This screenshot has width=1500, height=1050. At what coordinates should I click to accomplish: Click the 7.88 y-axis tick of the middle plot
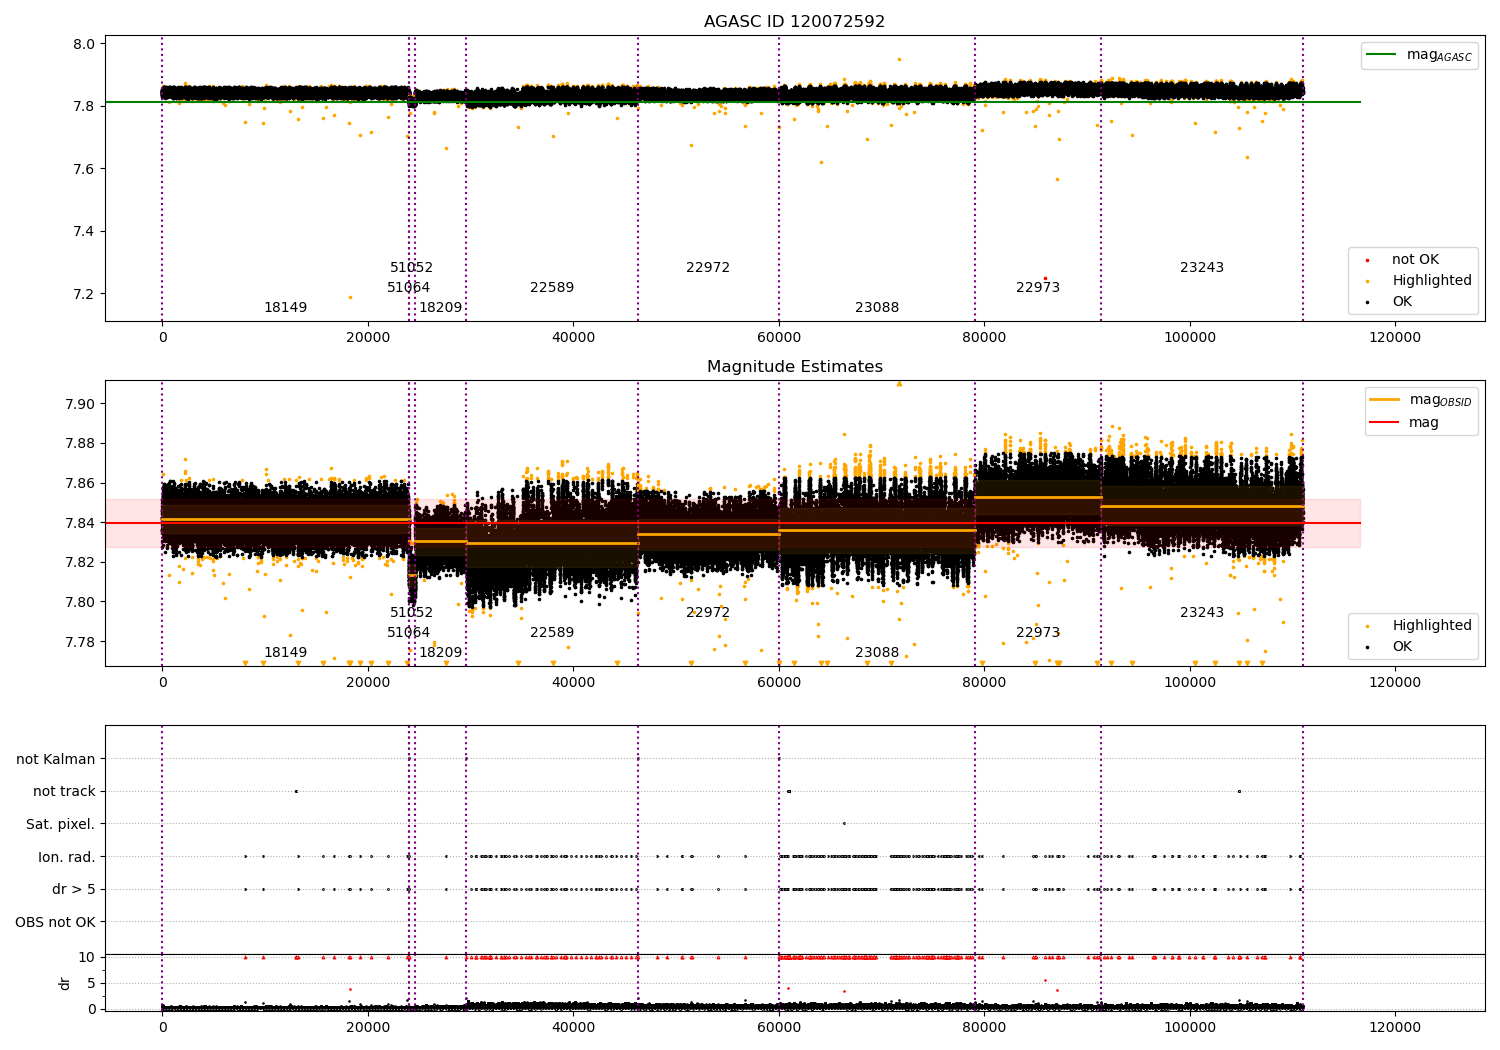pyautogui.click(x=80, y=444)
